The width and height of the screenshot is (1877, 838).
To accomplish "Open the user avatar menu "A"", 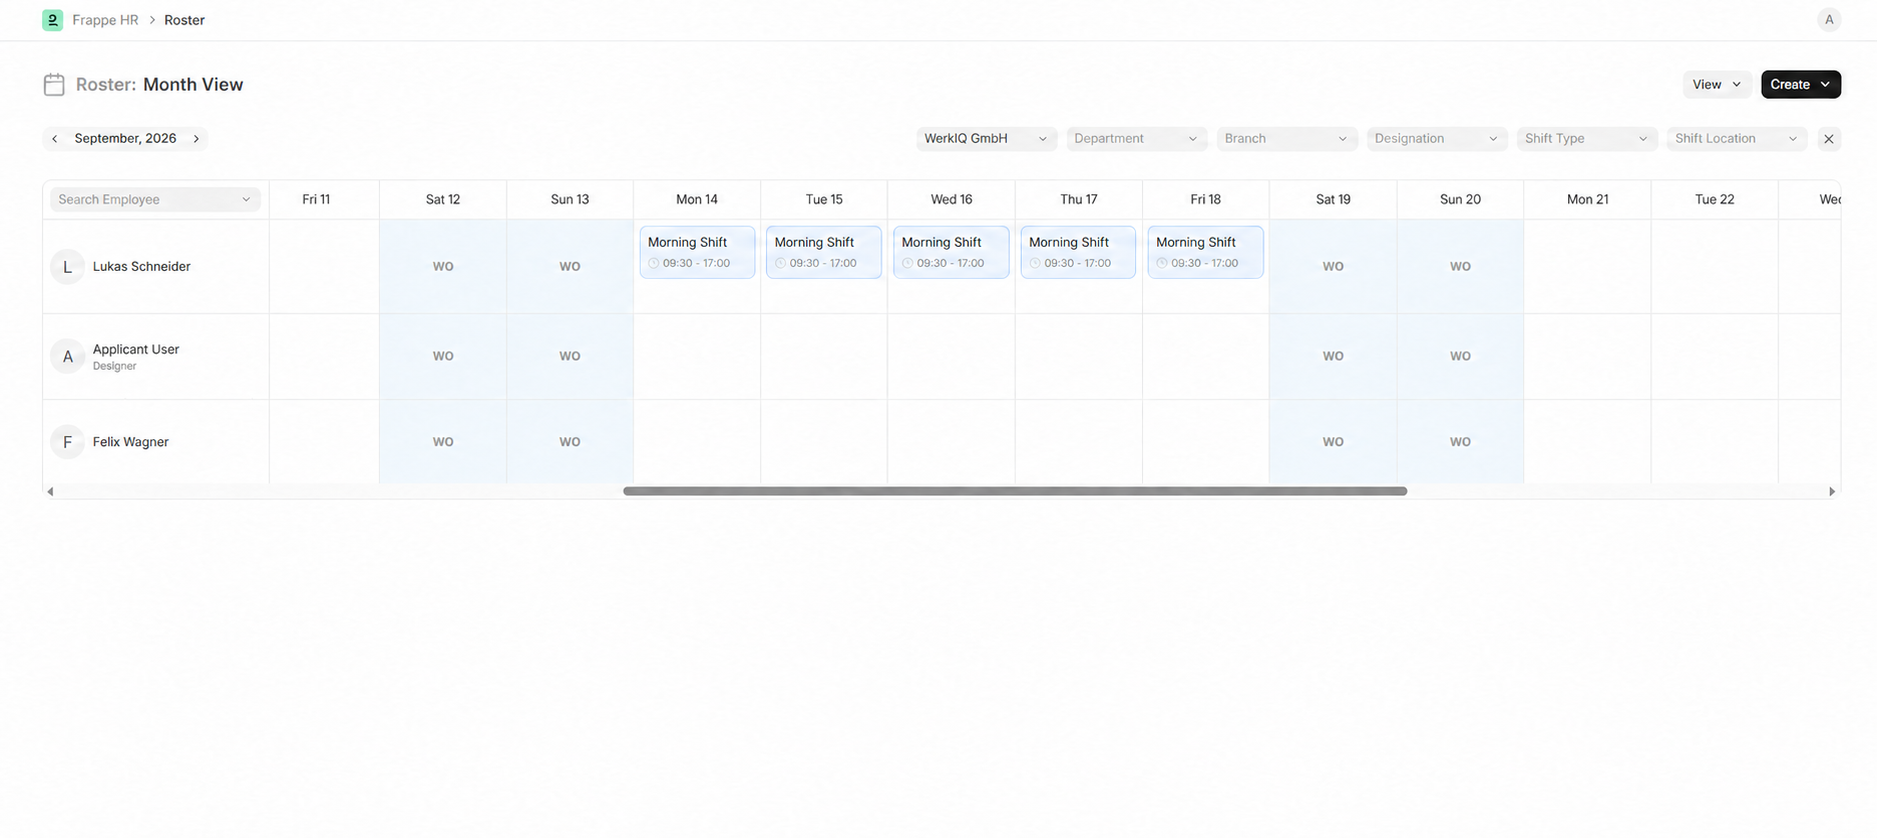I will [x=1829, y=20].
